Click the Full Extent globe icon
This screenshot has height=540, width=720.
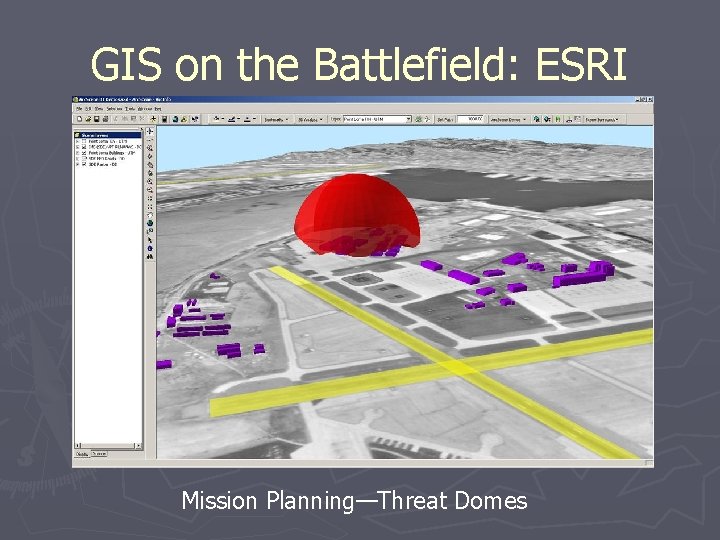coord(150,223)
